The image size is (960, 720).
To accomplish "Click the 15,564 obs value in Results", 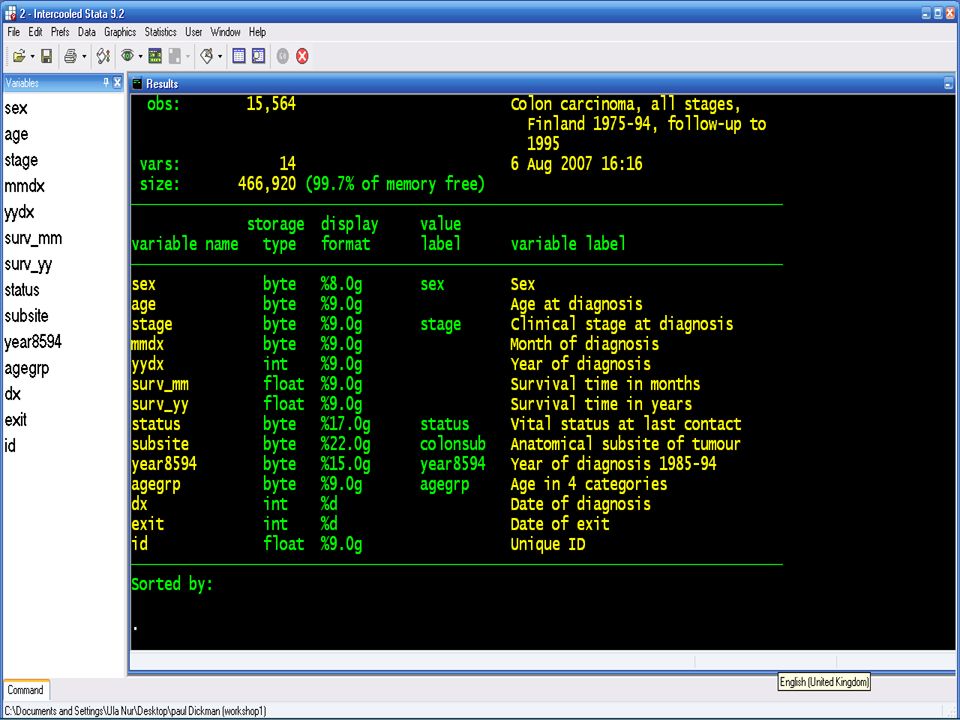I will (x=271, y=104).
